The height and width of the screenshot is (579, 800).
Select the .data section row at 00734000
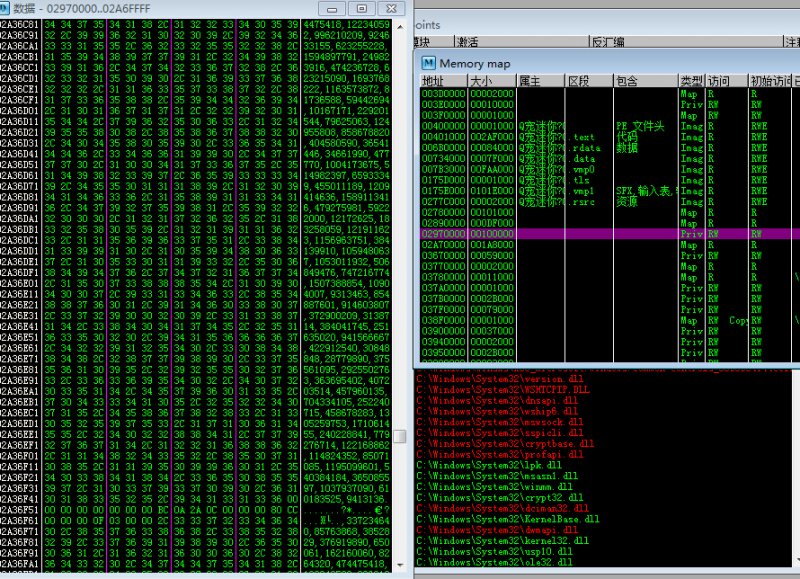click(x=610, y=158)
